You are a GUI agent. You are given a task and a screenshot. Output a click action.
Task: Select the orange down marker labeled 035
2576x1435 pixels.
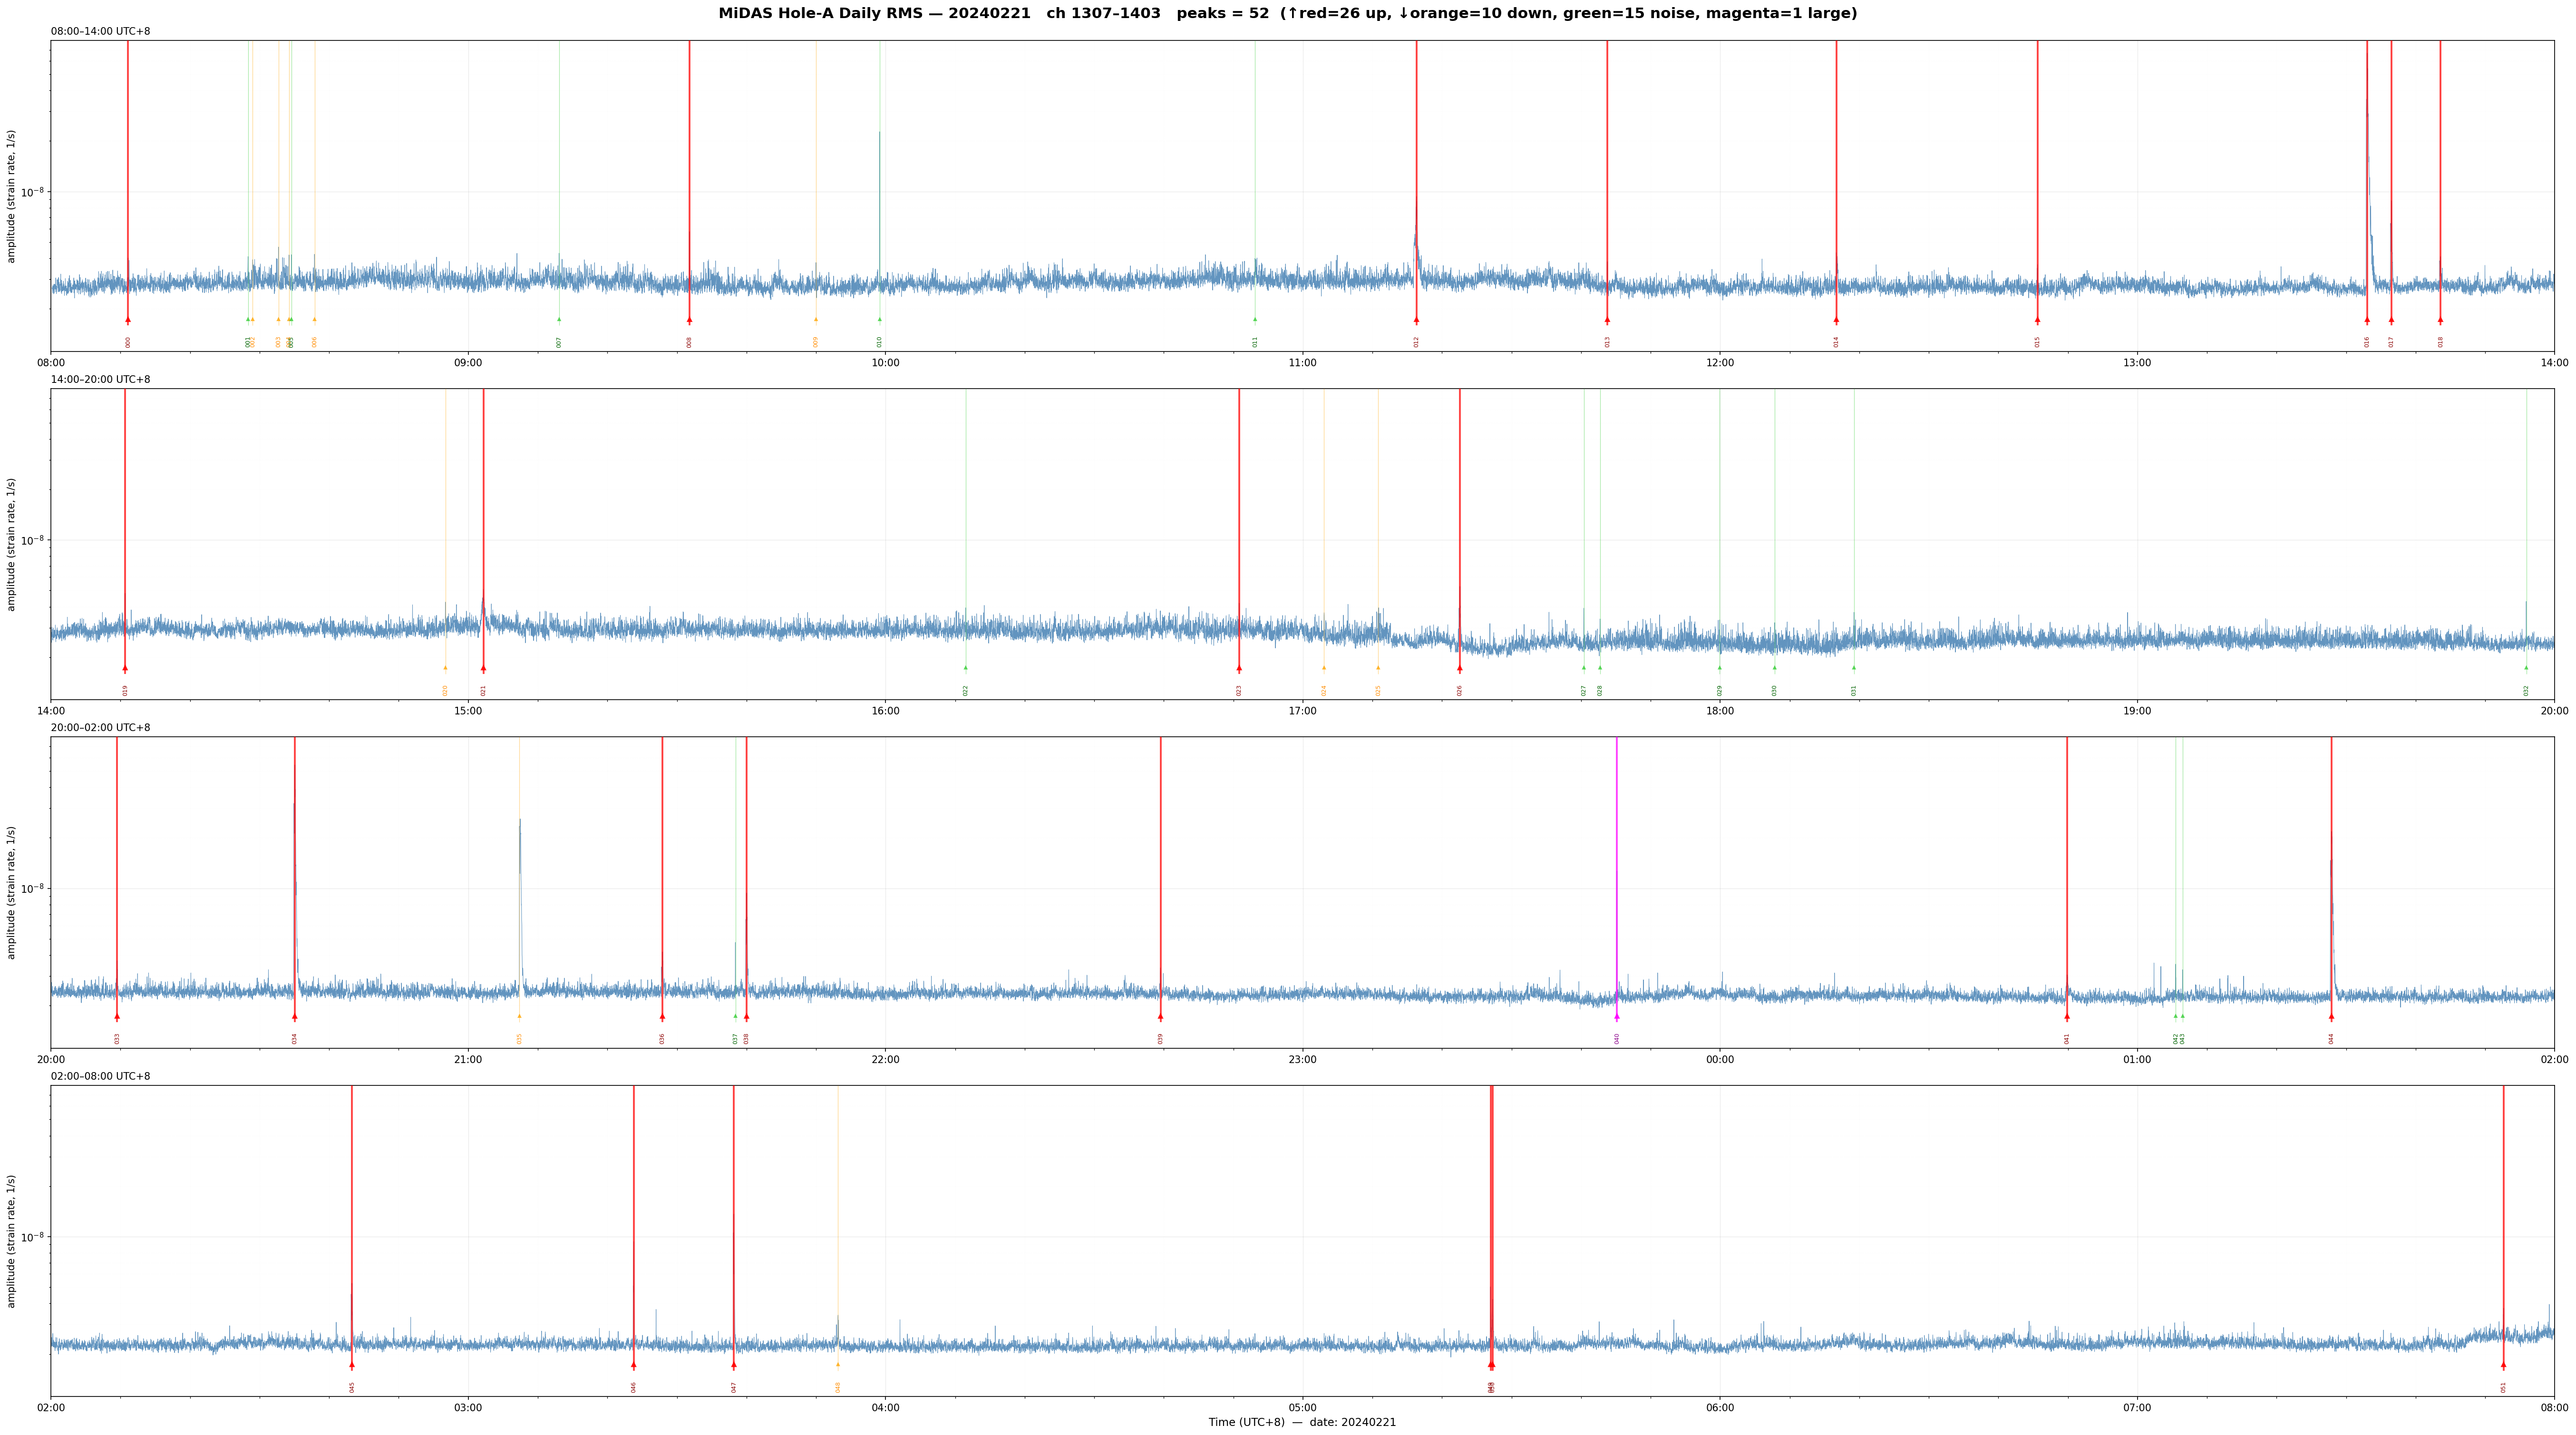[x=519, y=1017]
